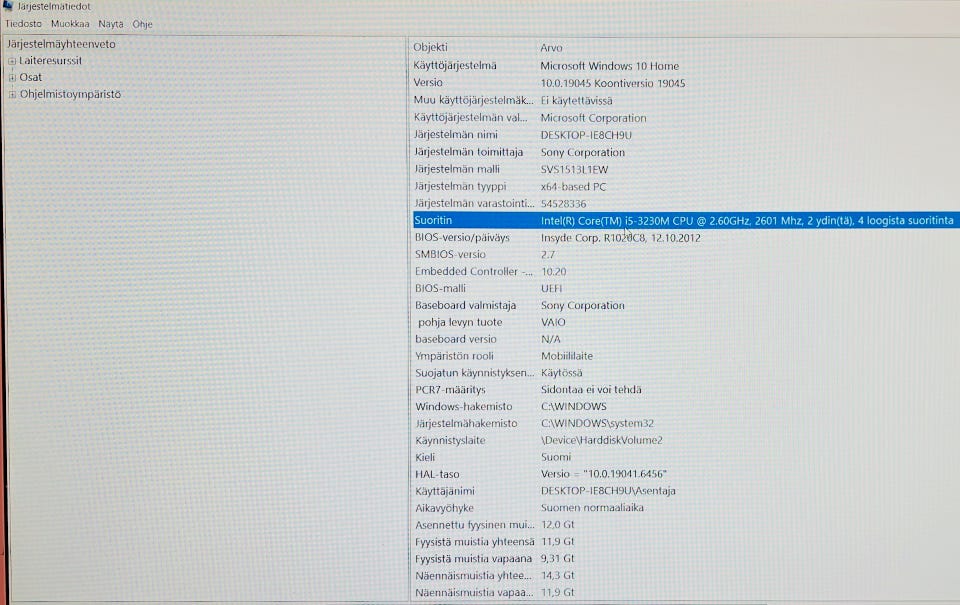Select the Aikavyöhyke row
The height and width of the screenshot is (605, 960).
(x=444, y=508)
